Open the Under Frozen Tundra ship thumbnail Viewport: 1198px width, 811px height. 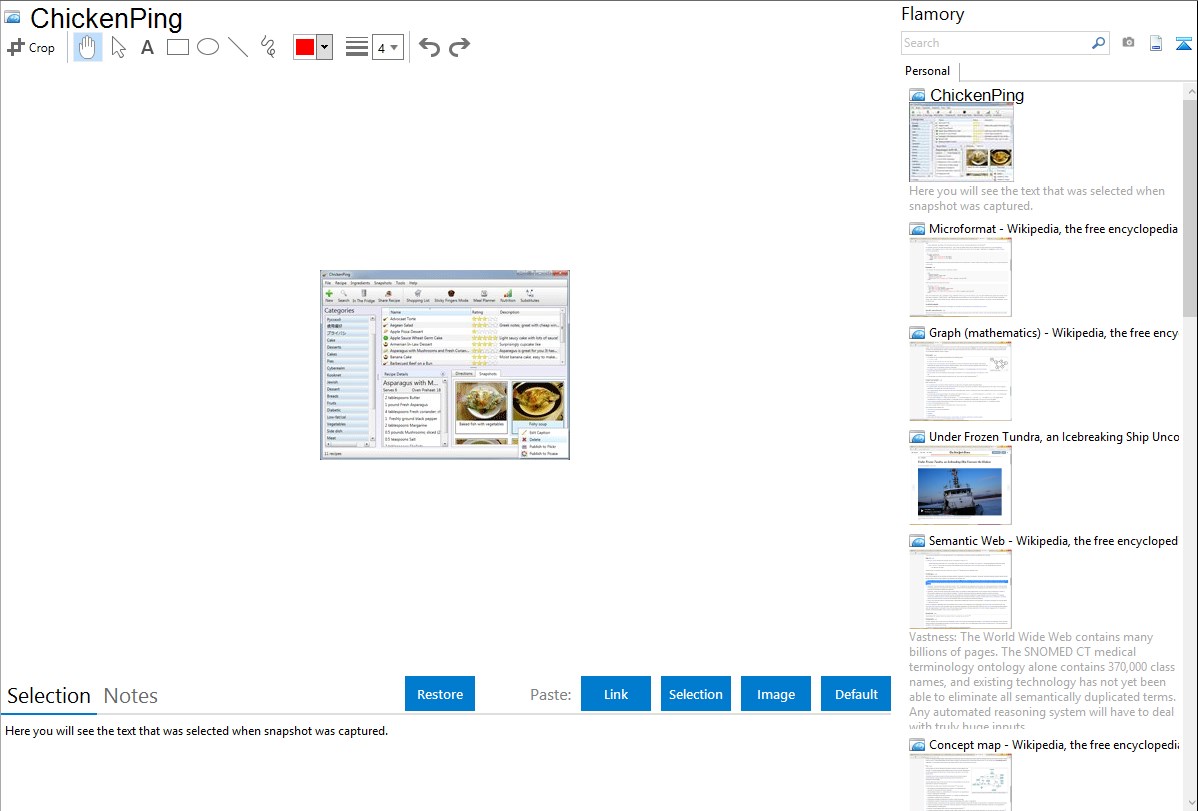[960, 485]
